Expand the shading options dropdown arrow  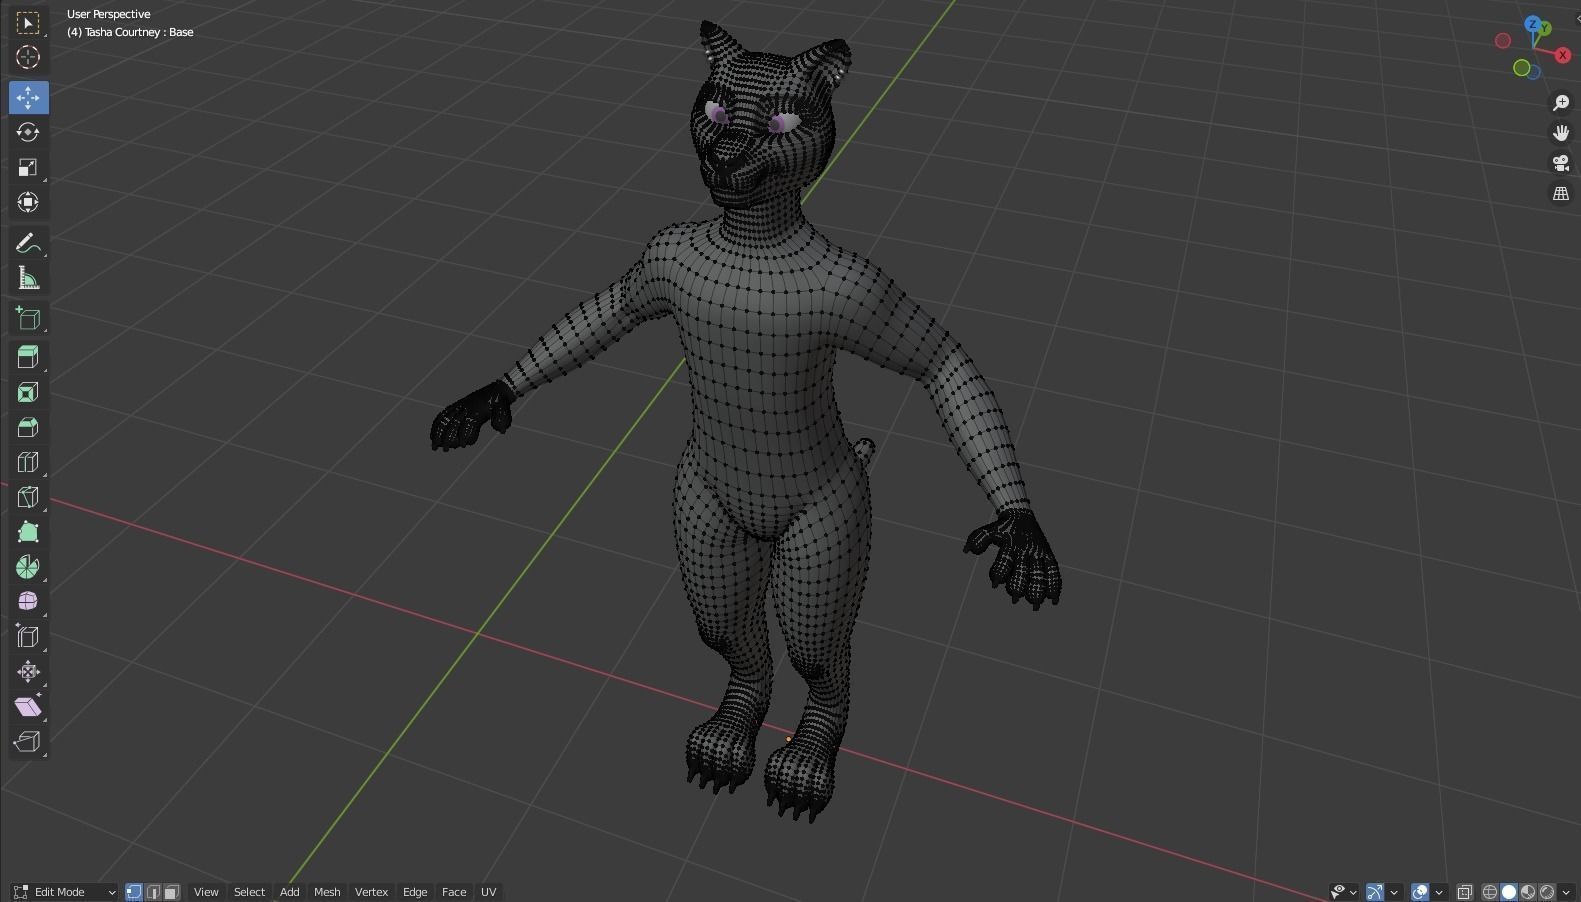(1566, 892)
